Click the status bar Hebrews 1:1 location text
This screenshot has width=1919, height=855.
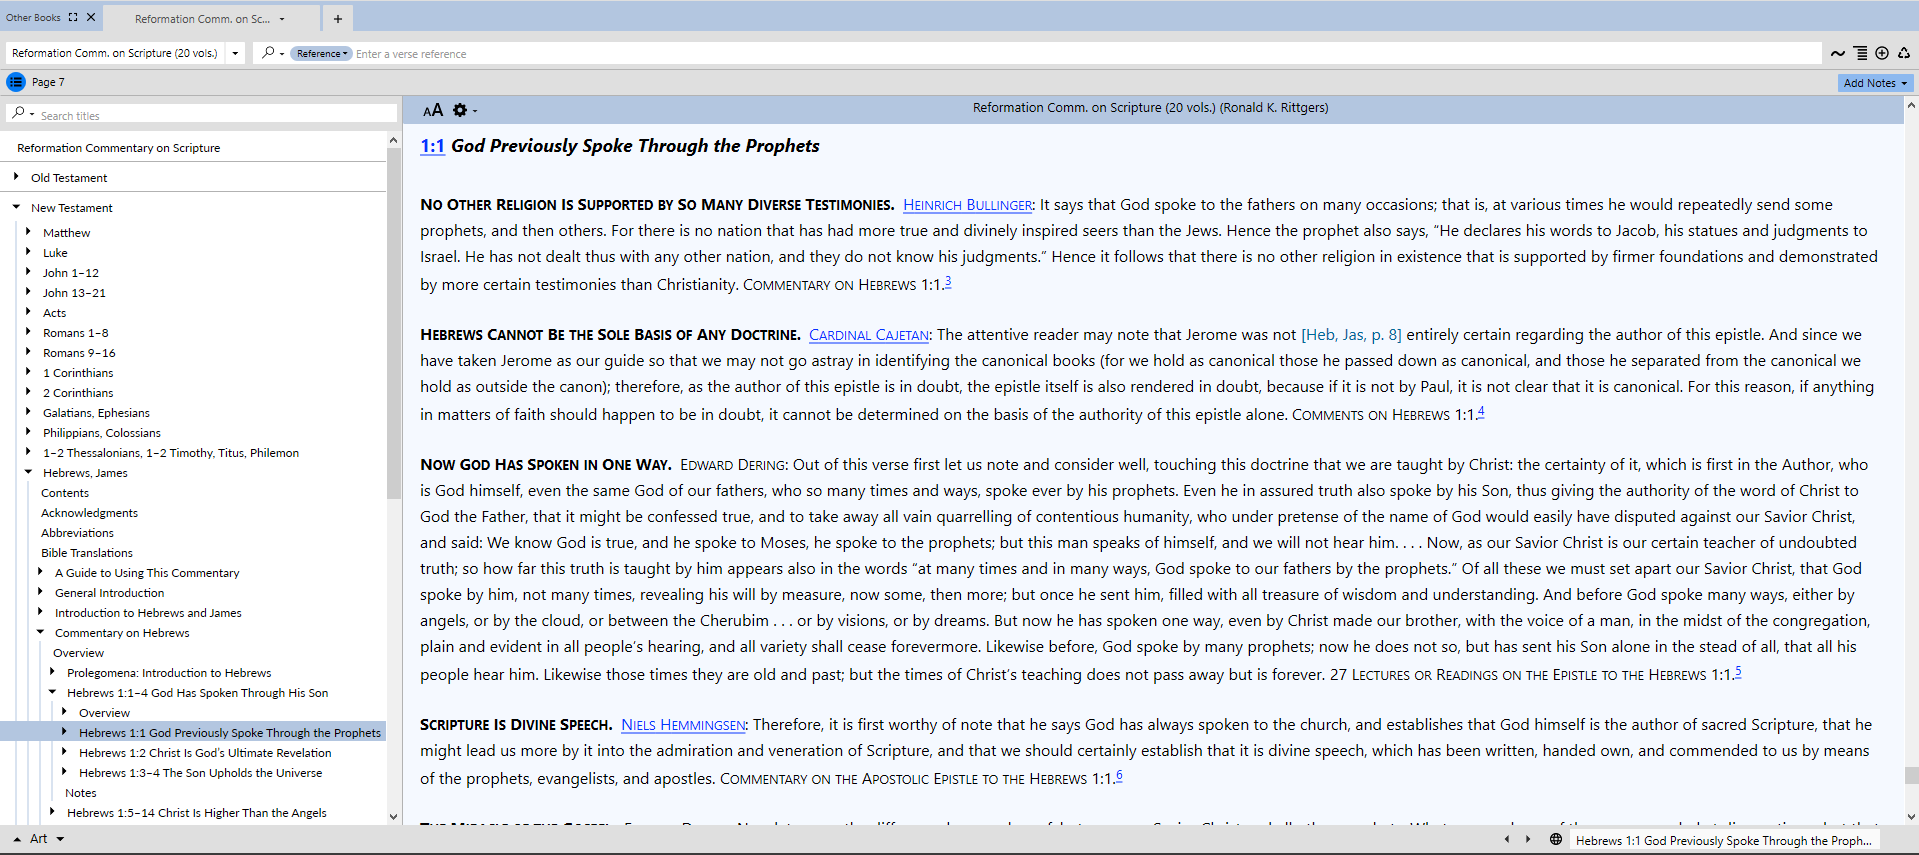coord(1723,840)
